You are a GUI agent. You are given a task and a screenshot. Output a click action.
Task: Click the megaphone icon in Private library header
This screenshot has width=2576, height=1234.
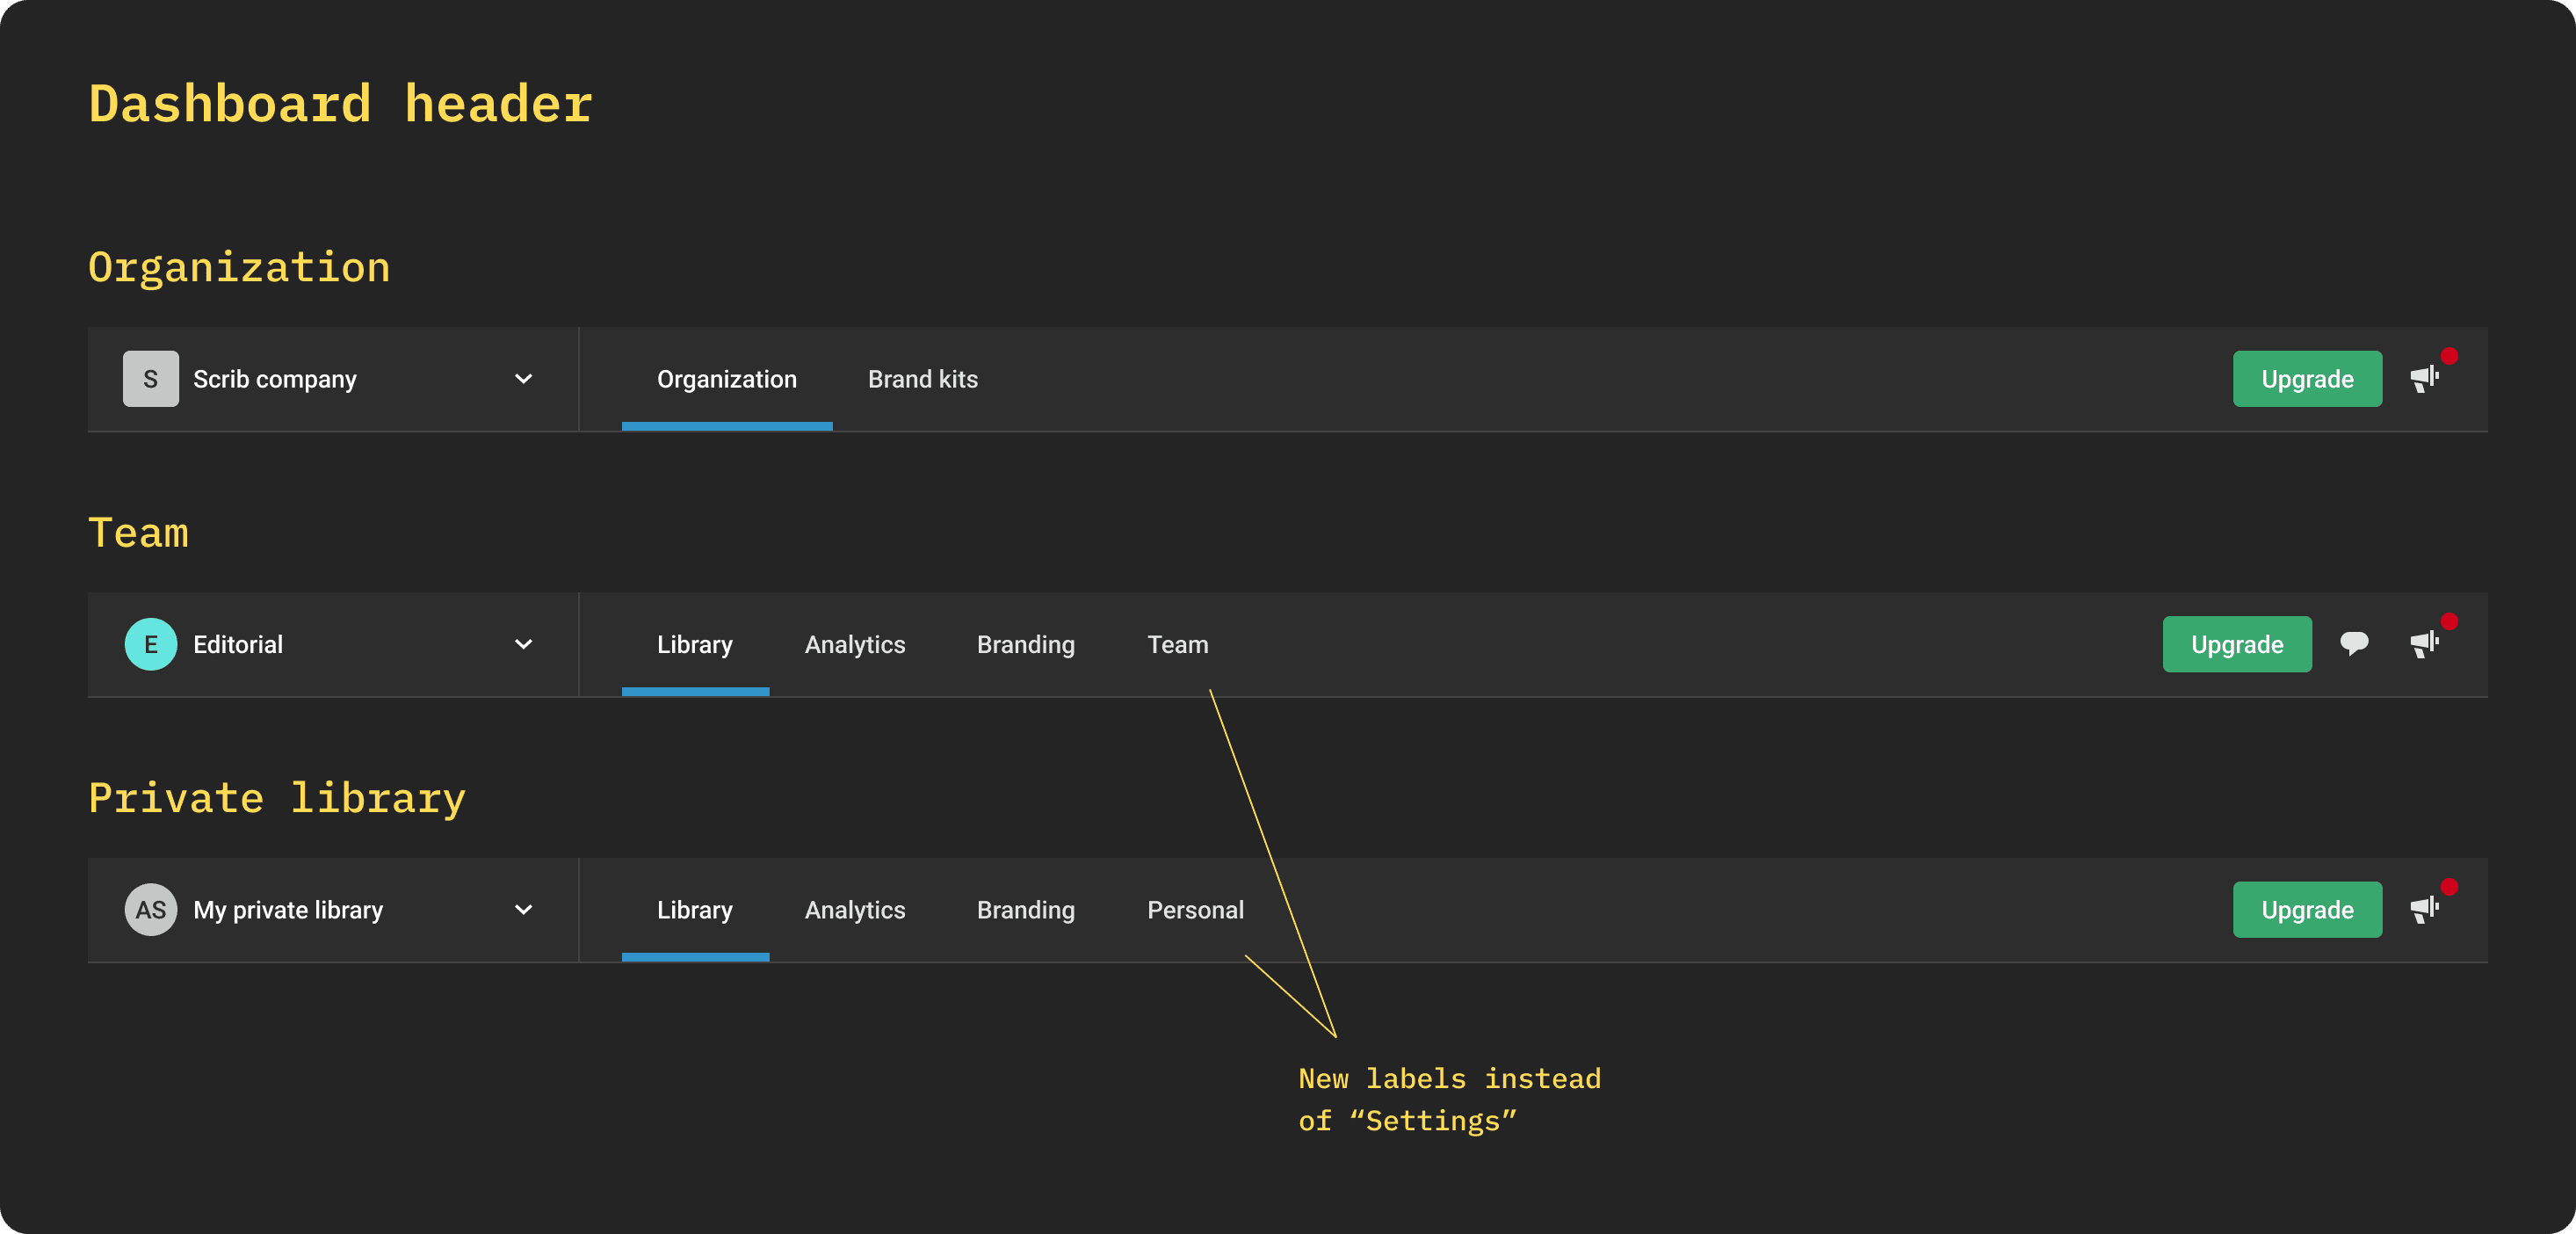click(x=2424, y=910)
